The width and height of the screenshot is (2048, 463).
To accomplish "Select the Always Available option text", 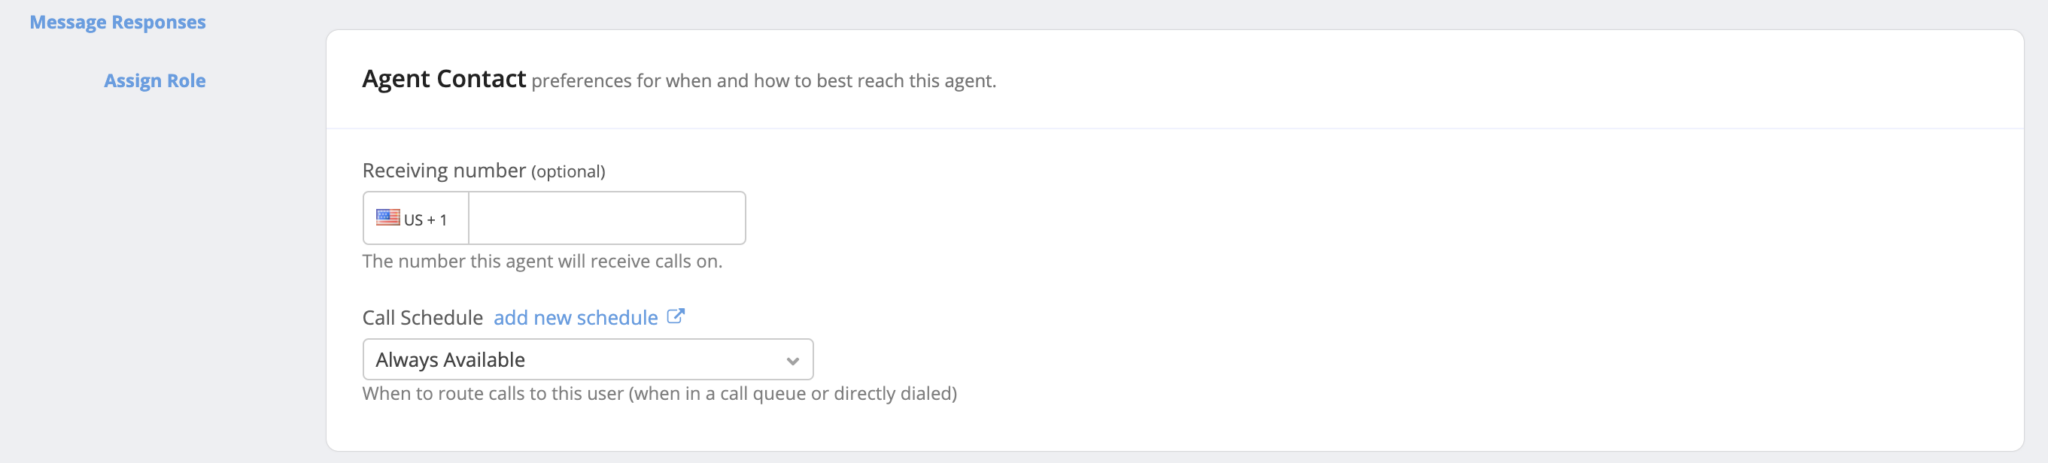I will pyautogui.click(x=450, y=360).
